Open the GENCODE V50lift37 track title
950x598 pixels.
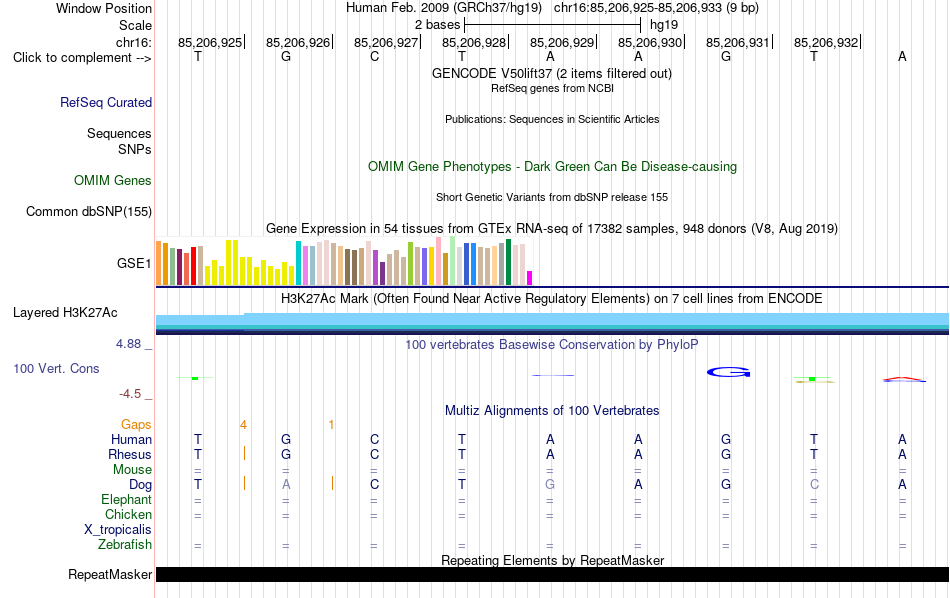click(552, 73)
